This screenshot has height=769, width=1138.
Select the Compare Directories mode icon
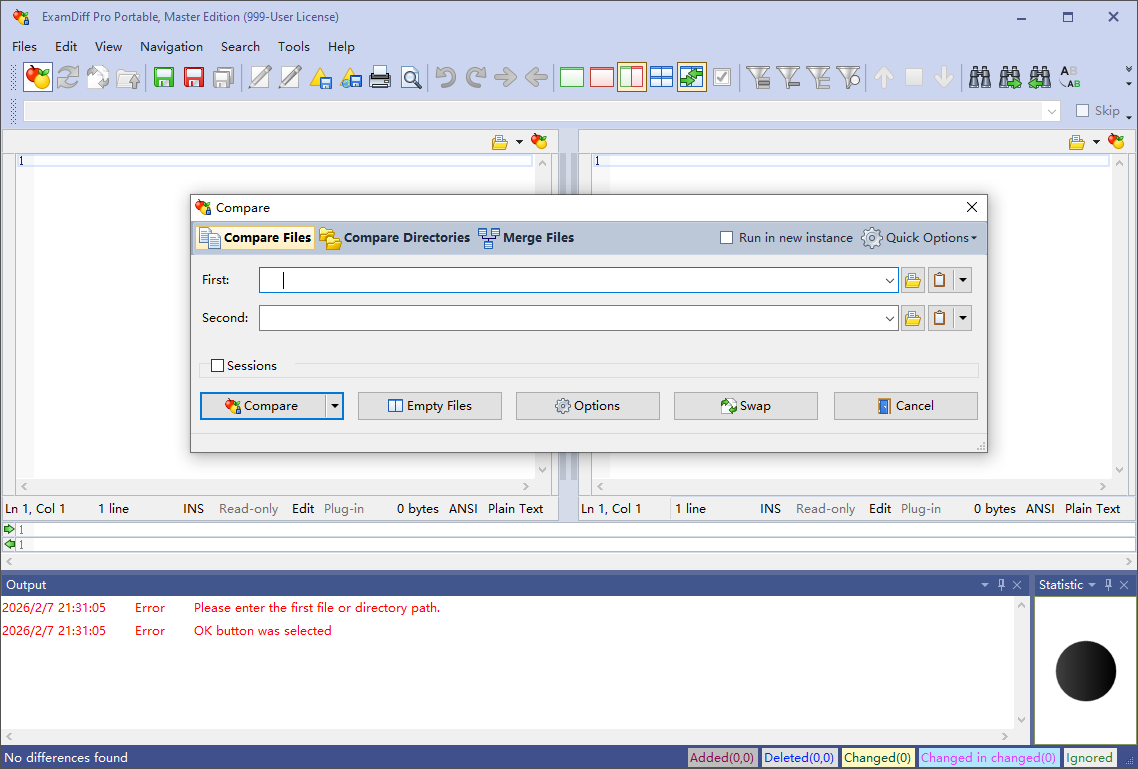coord(330,238)
